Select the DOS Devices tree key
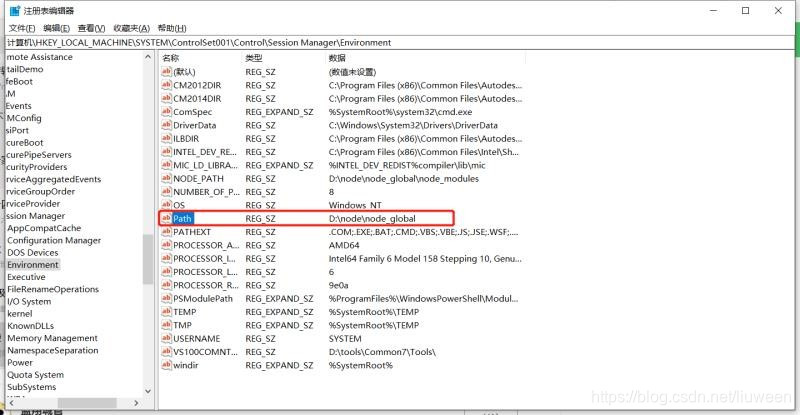The image size is (800, 415). click(x=33, y=252)
